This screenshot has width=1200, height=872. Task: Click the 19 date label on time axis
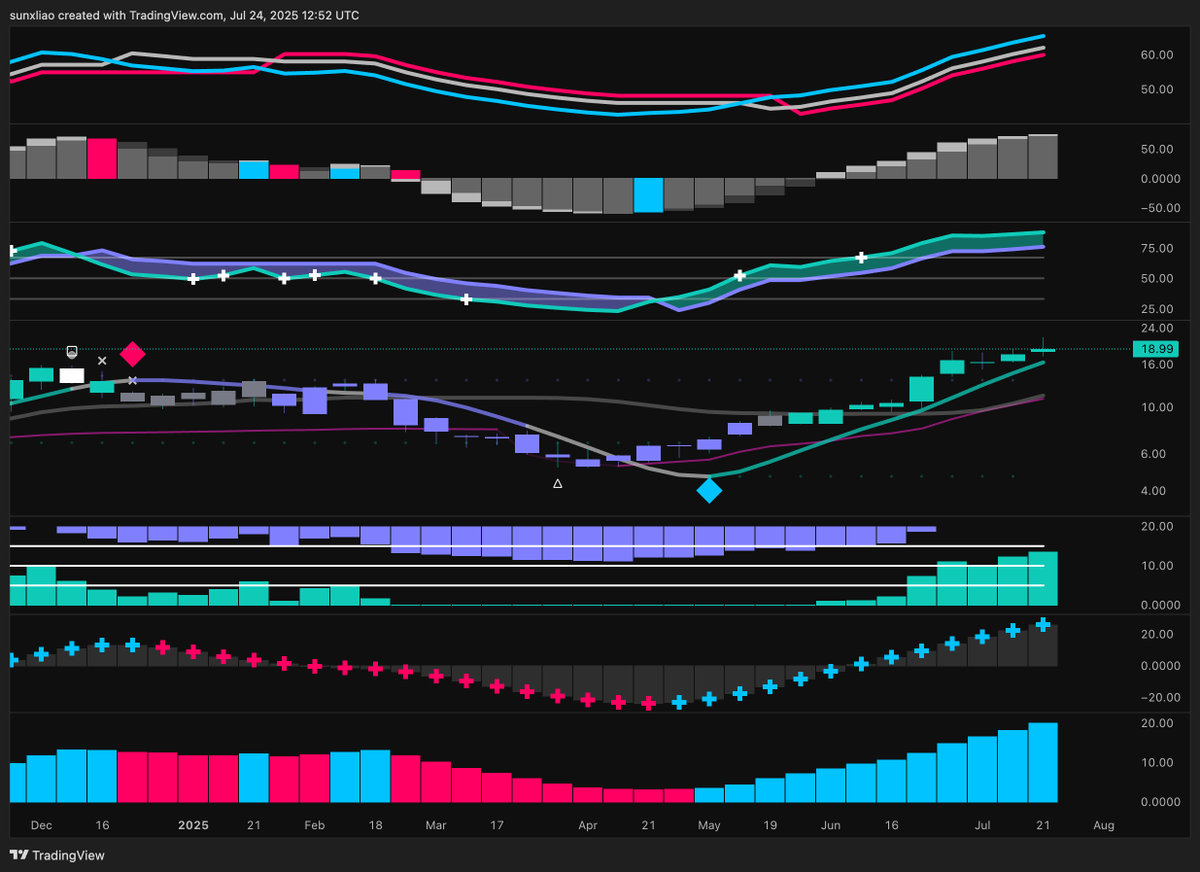pos(770,826)
